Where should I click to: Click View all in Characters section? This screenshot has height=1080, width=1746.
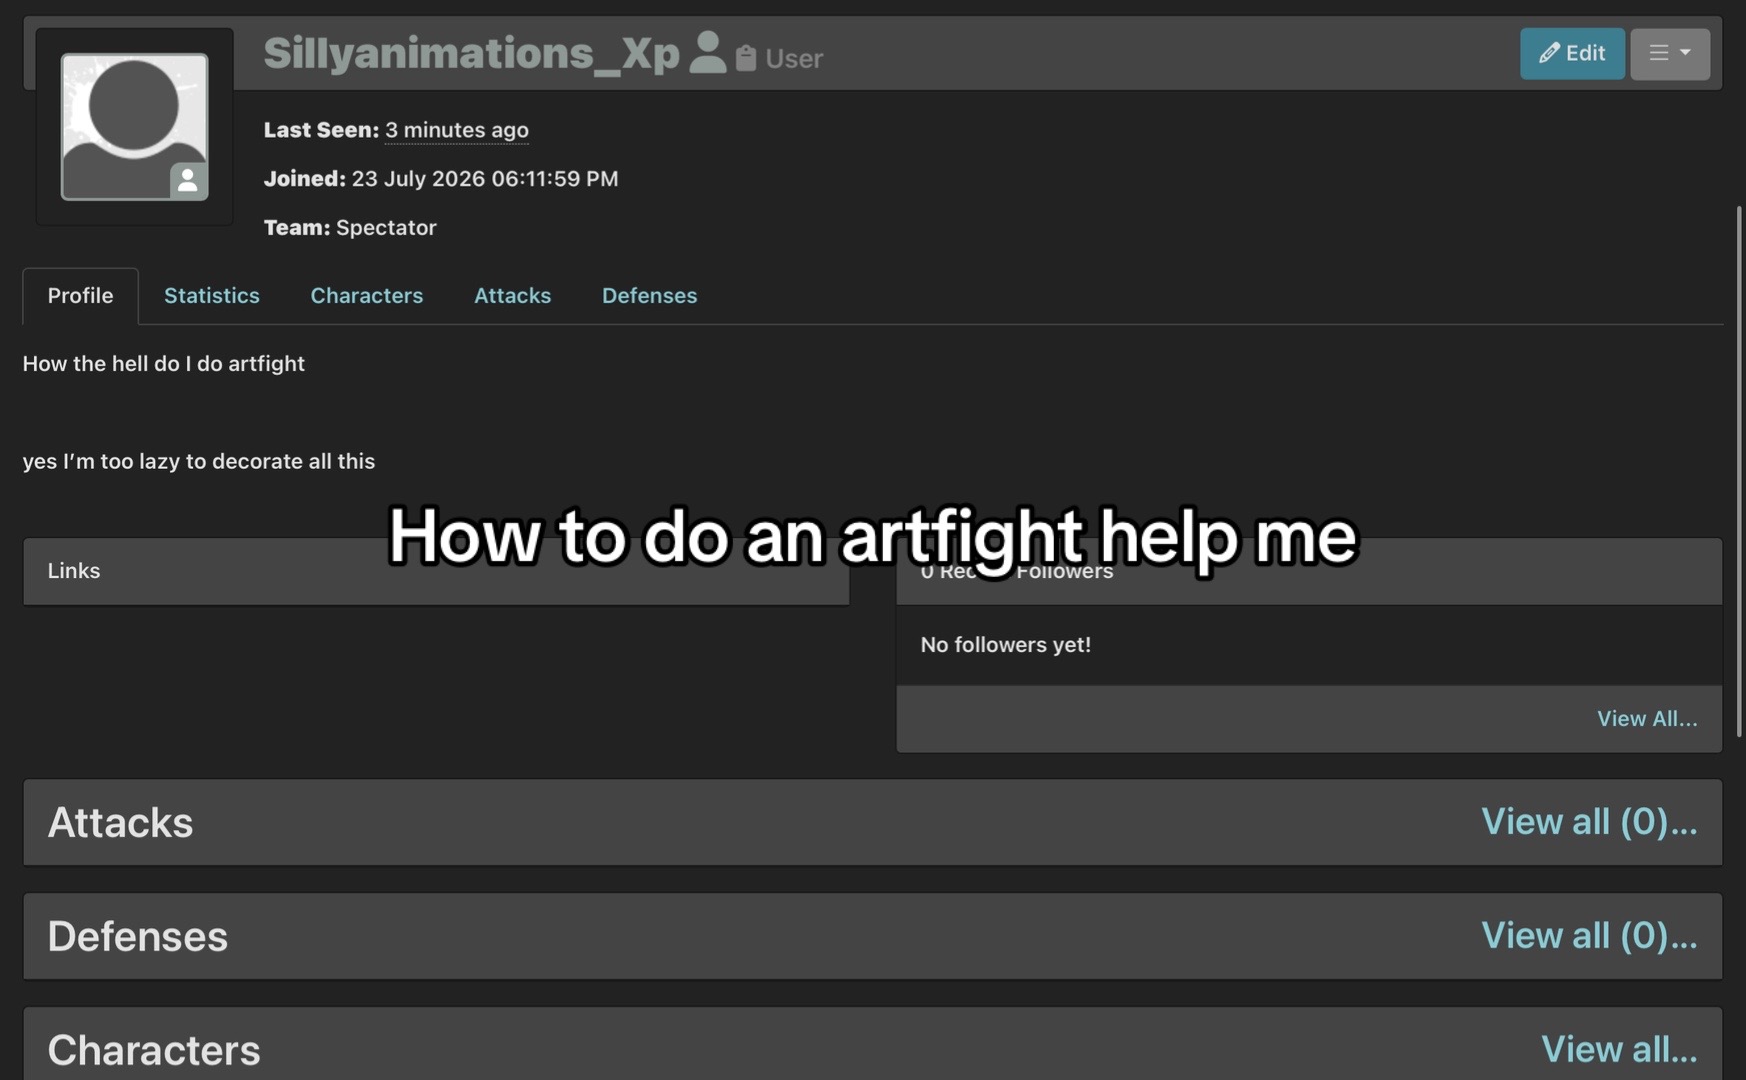click(1619, 1050)
